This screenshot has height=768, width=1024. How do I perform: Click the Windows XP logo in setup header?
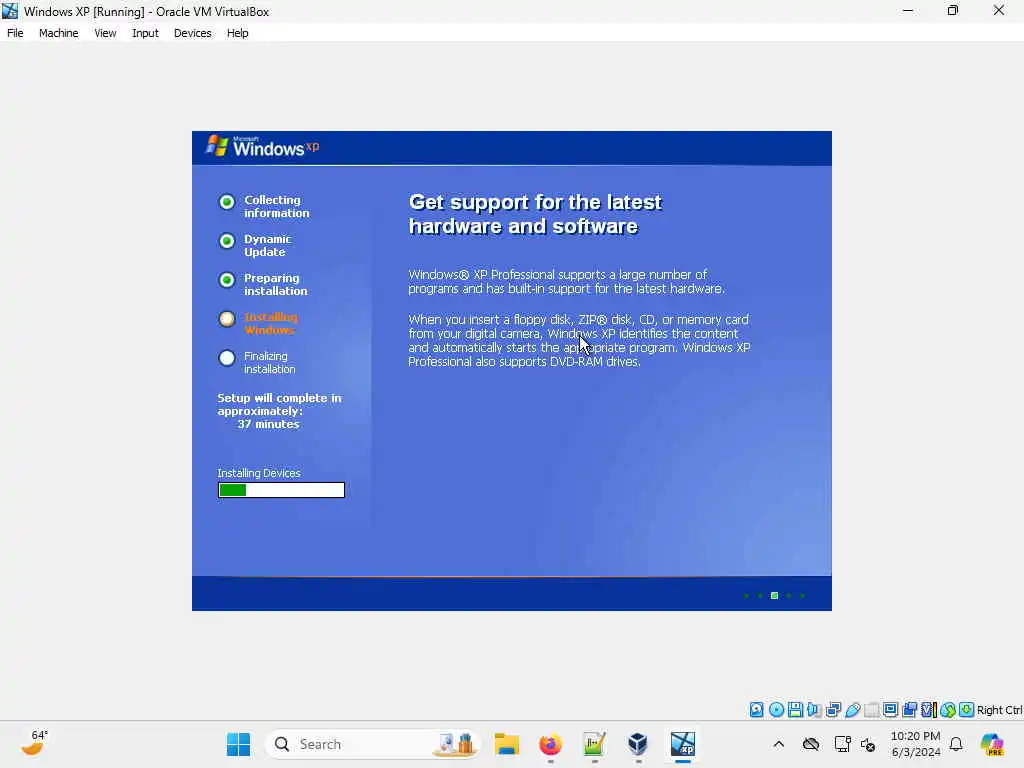[263, 147]
